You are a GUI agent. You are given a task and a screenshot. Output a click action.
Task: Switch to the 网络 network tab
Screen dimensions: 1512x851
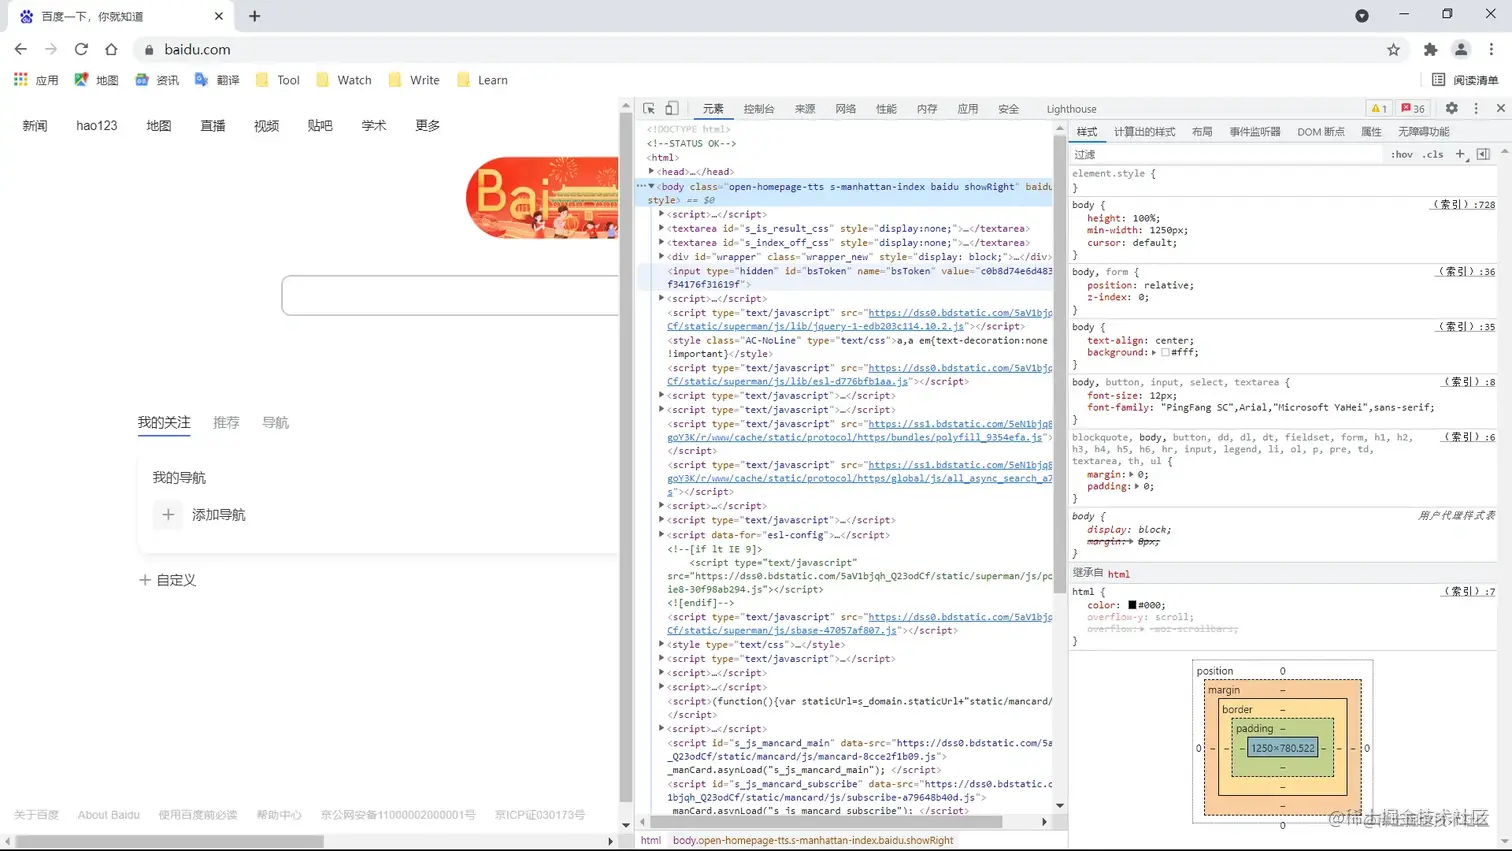coord(846,109)
